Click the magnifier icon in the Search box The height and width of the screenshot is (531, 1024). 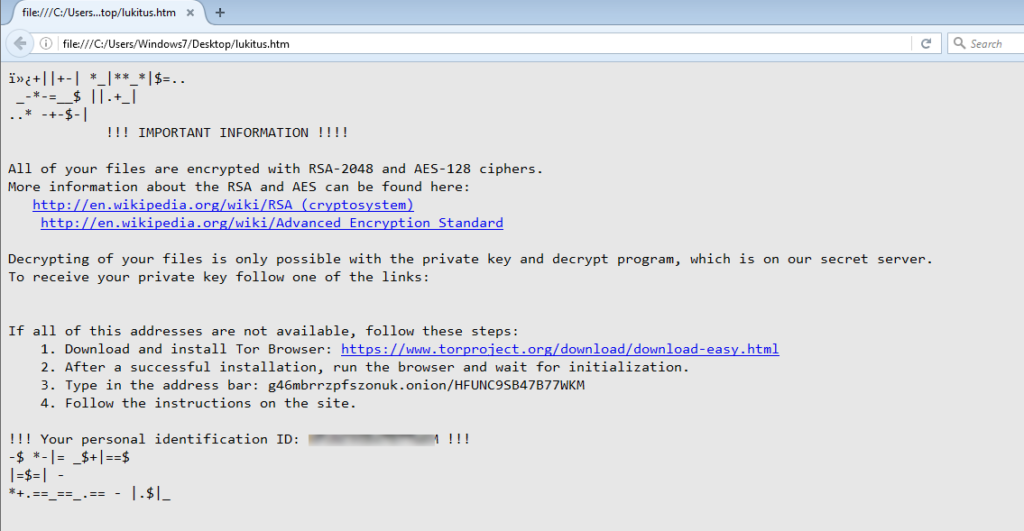pos(959,43)
